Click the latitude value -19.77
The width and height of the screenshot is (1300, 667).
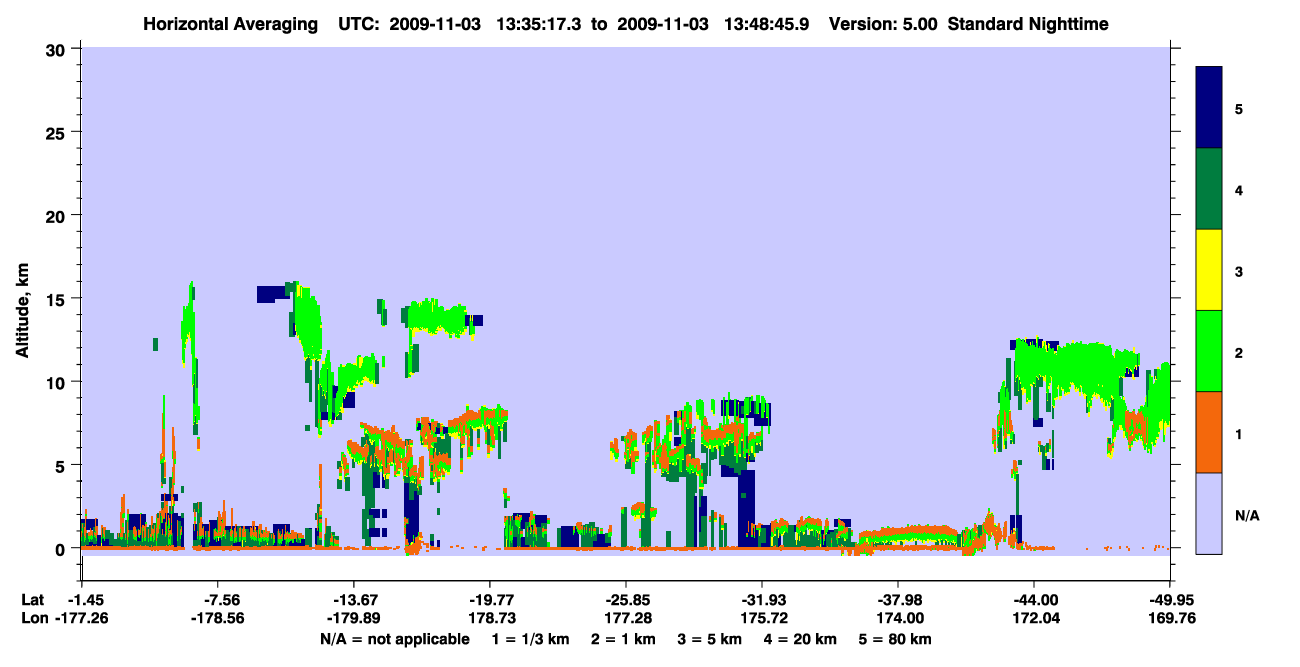(x=490, y=600)
